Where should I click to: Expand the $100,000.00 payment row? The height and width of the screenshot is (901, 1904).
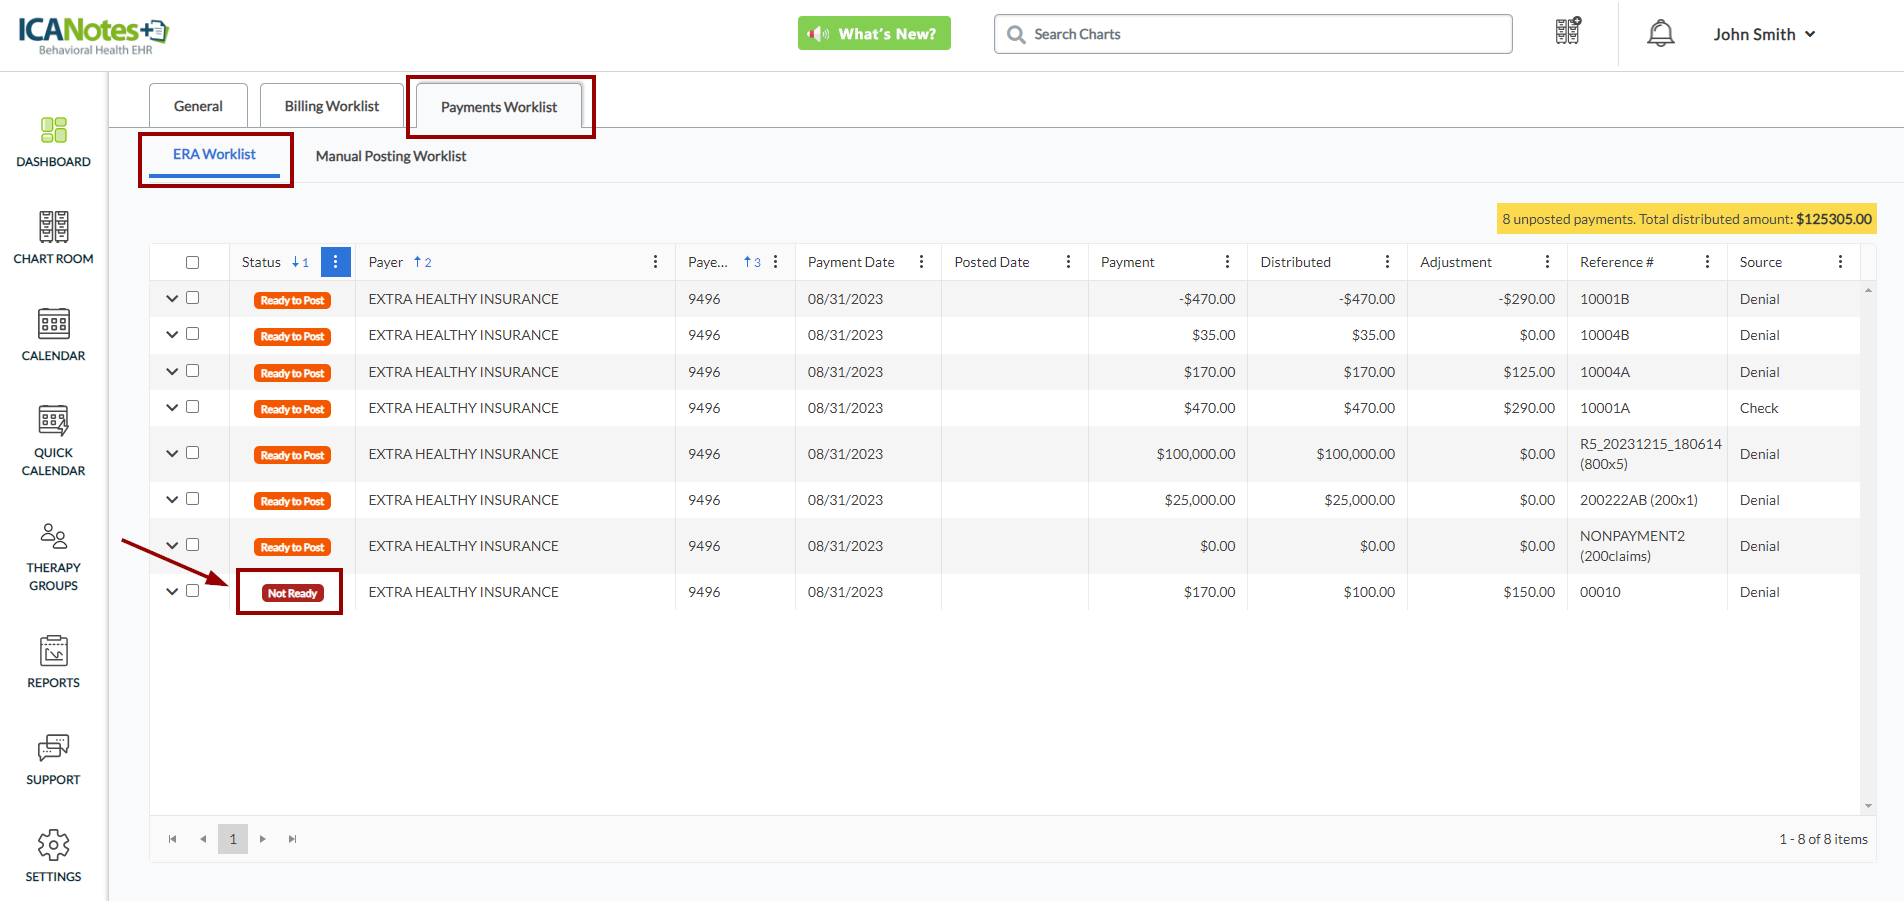point(172,454)
